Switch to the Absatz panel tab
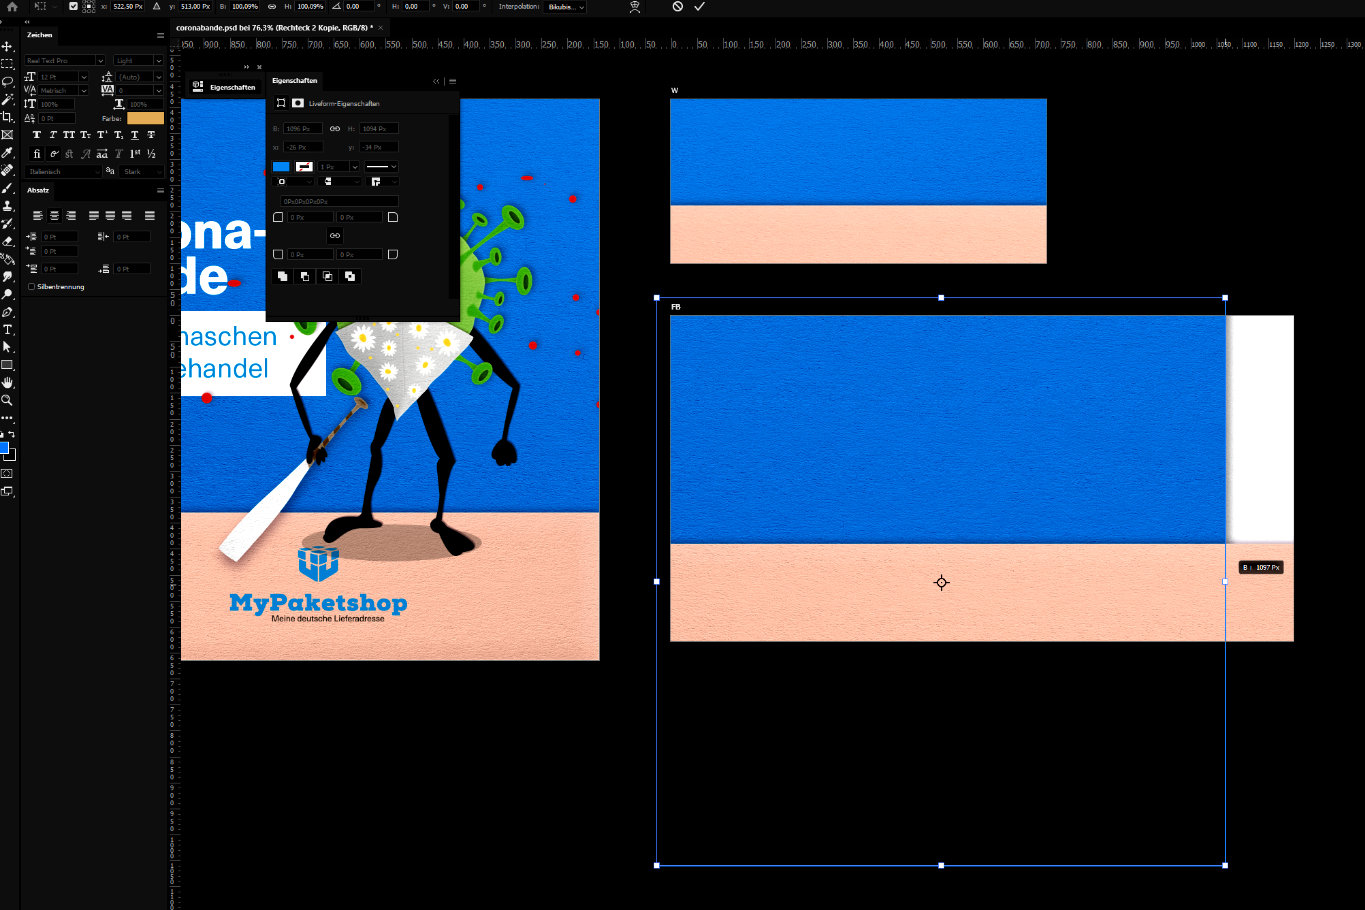The width and height of the screenshot is (1365, 910). (x=38, y=190)
